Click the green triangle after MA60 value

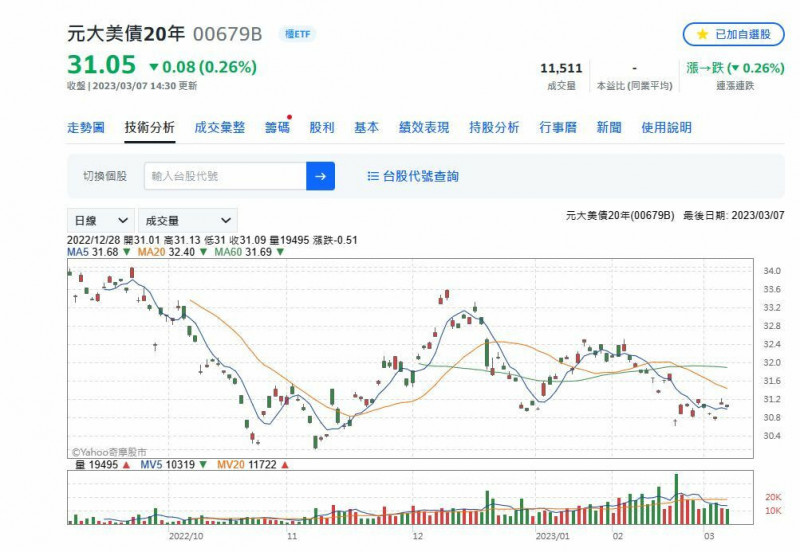(279, 253)
